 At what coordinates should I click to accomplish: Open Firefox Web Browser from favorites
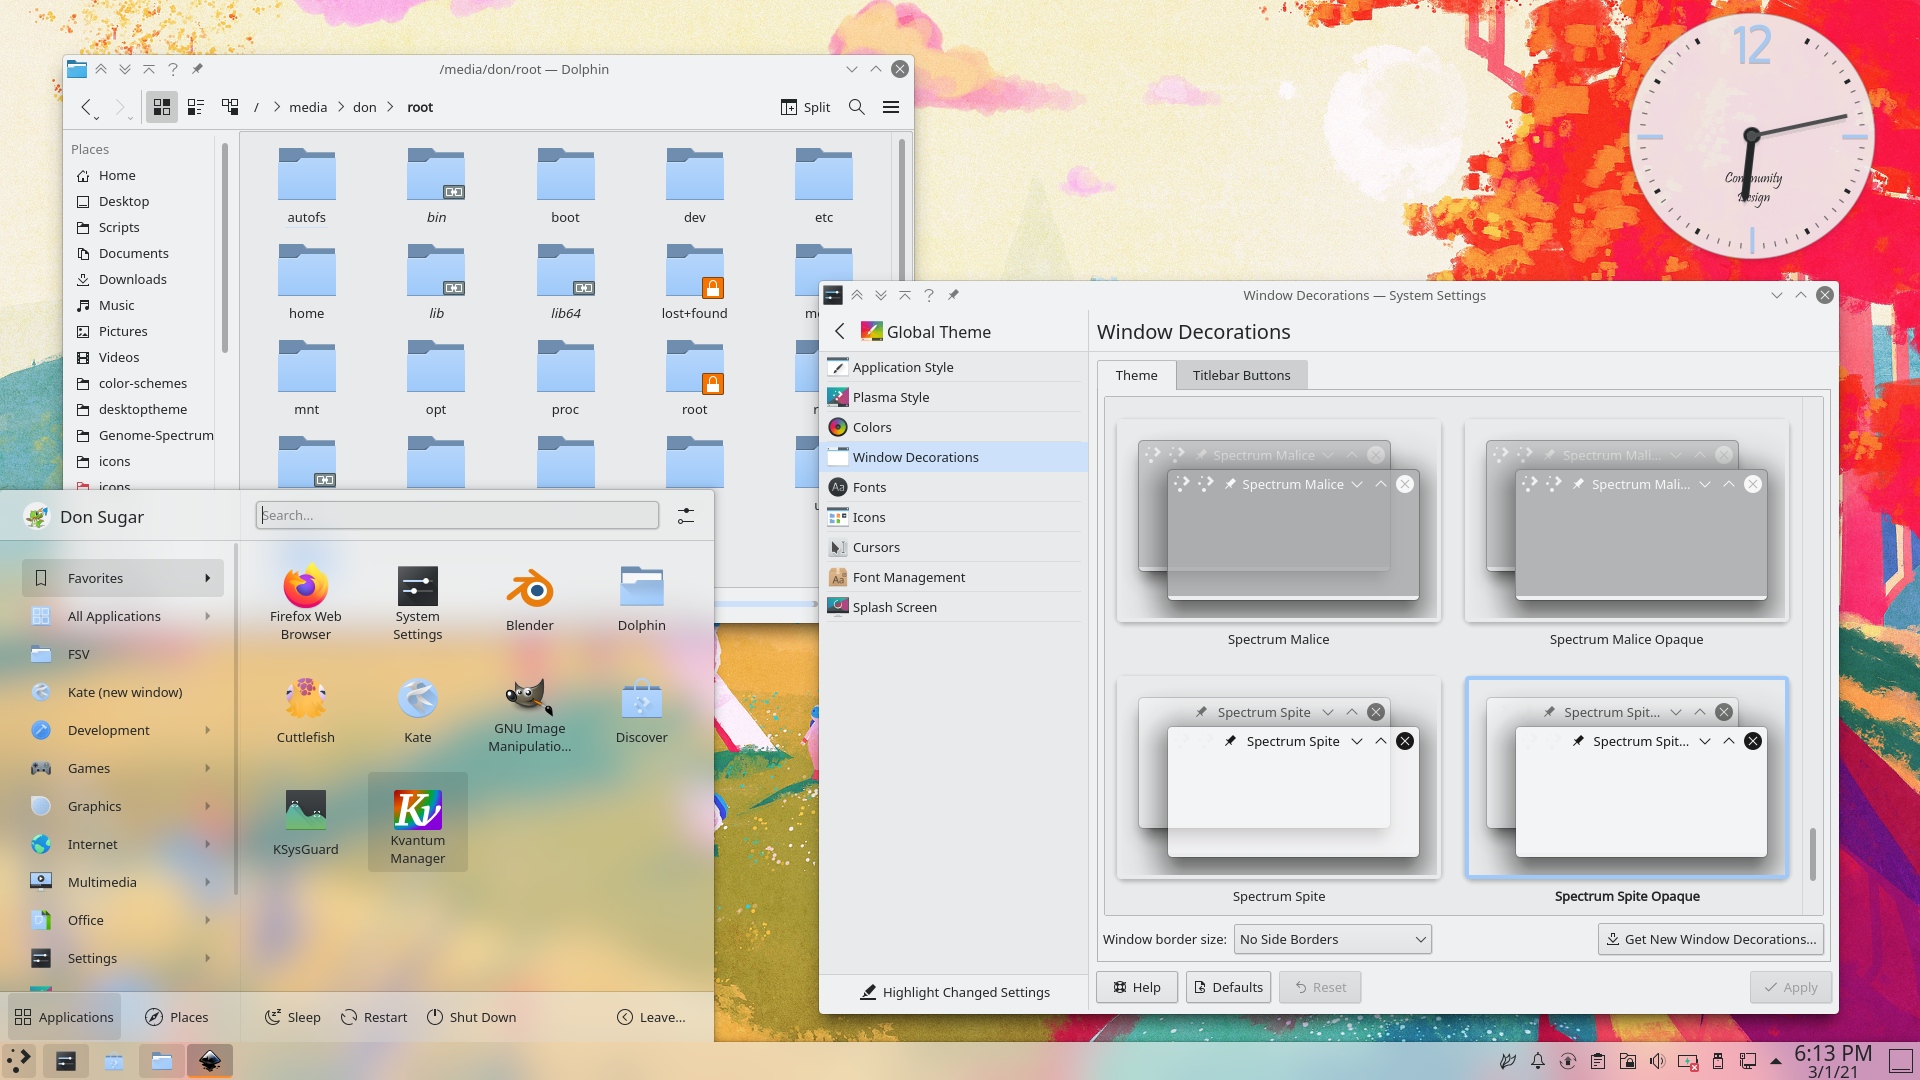click(305, 600)
